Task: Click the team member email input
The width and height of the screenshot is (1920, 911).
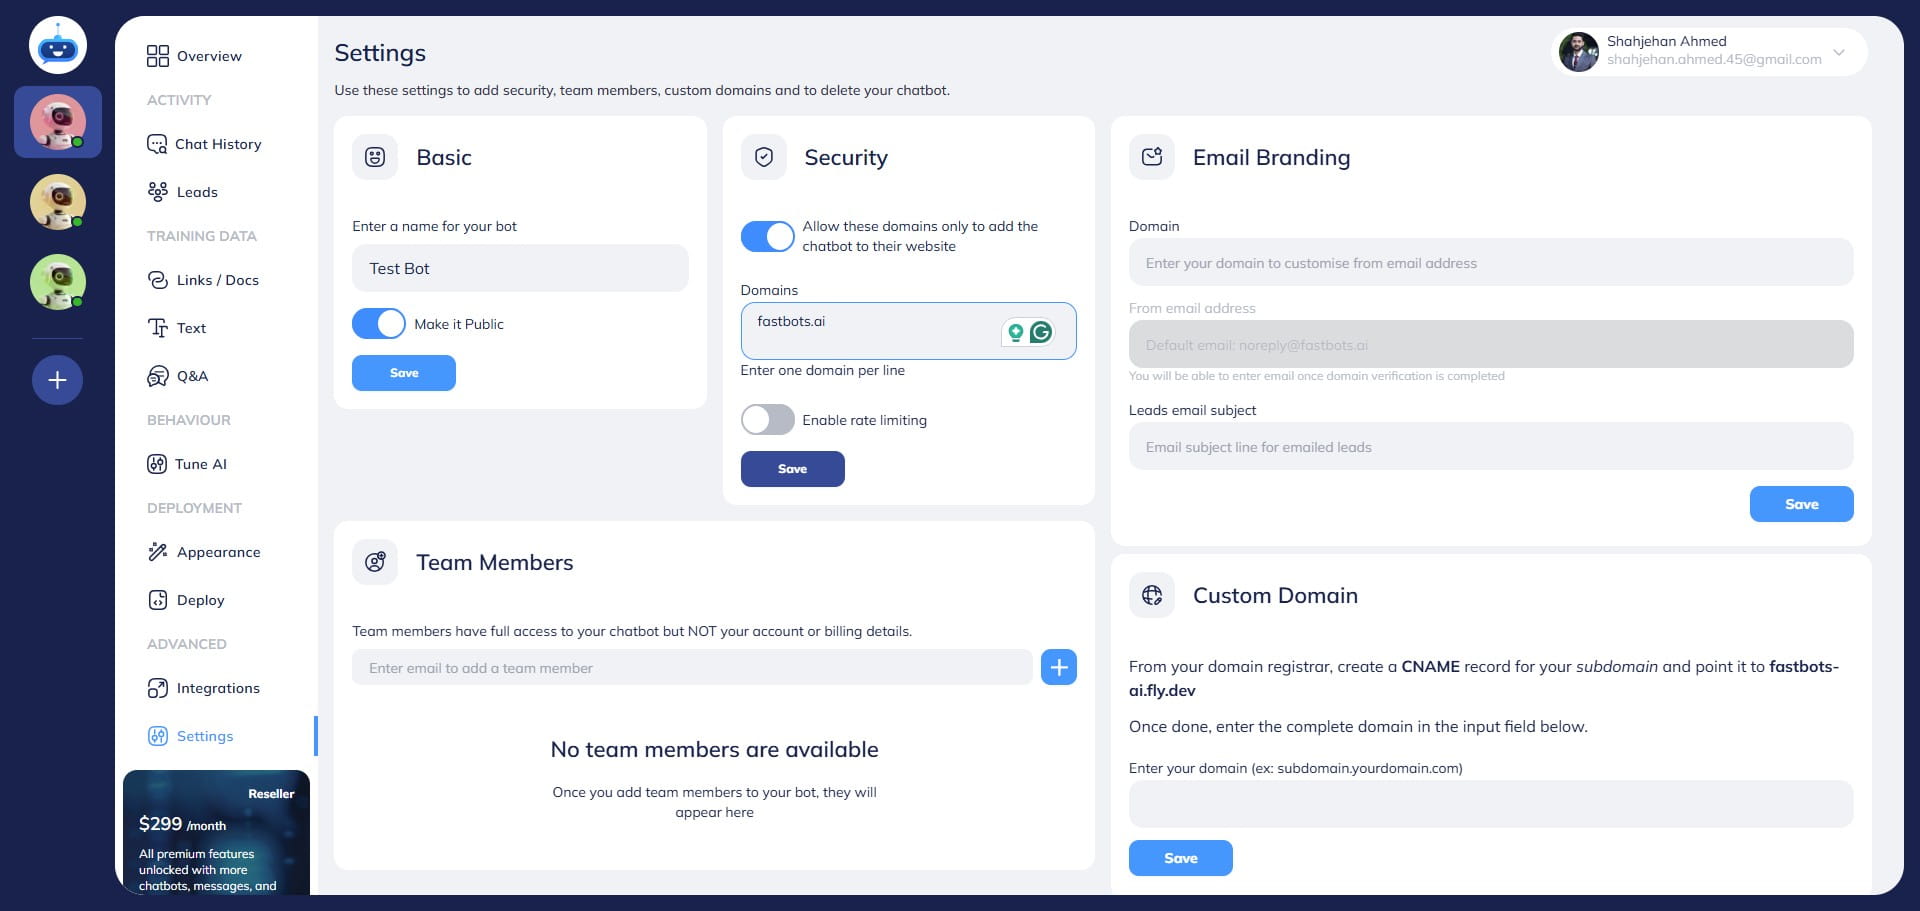Action: pos(692,667)
